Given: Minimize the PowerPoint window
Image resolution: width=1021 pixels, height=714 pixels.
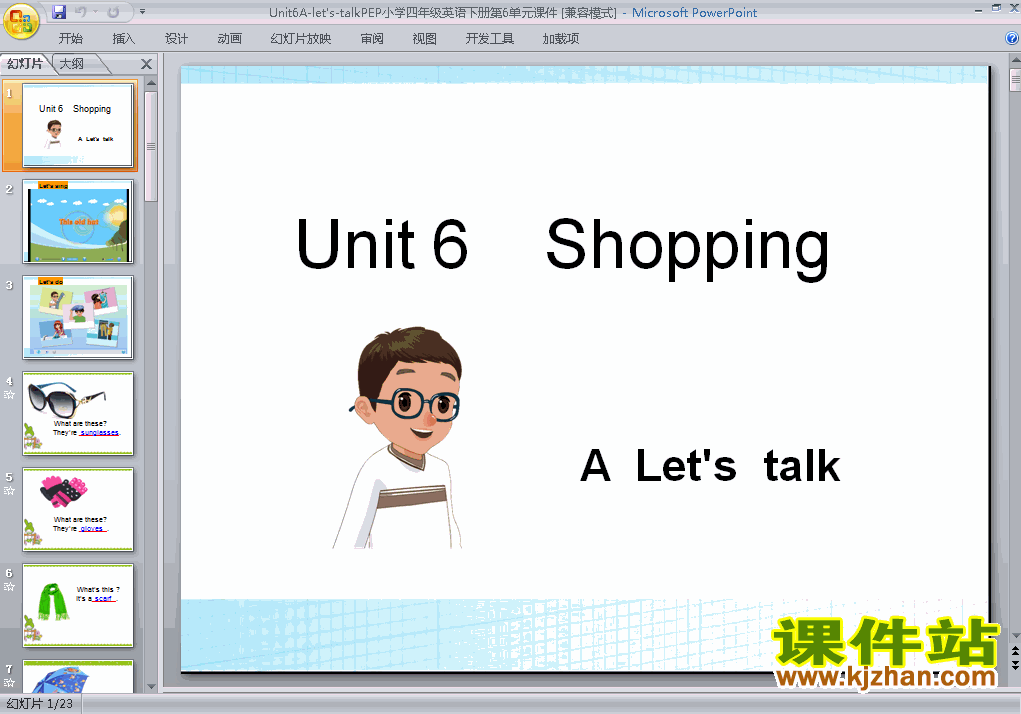Looking at the screenshot, I should point(978,9).
